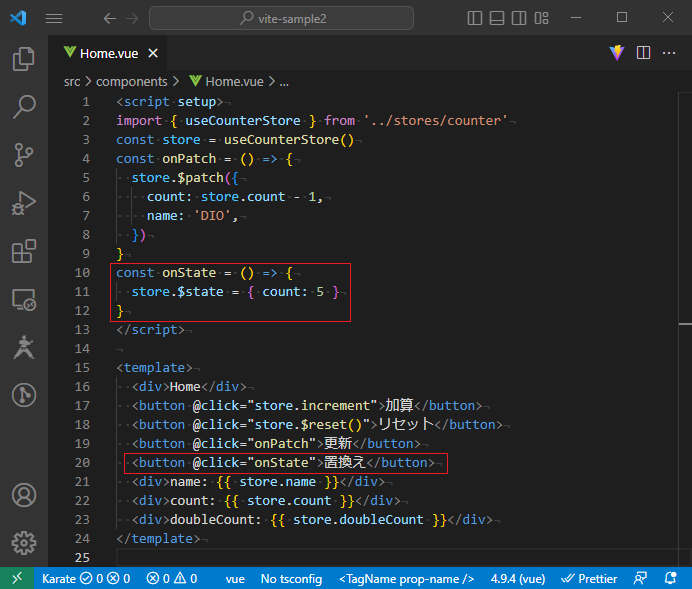Viewport: 692px width, 589px height.
Task: Open the Git Graph clock-branch icon
Action: tap(24, 395)
